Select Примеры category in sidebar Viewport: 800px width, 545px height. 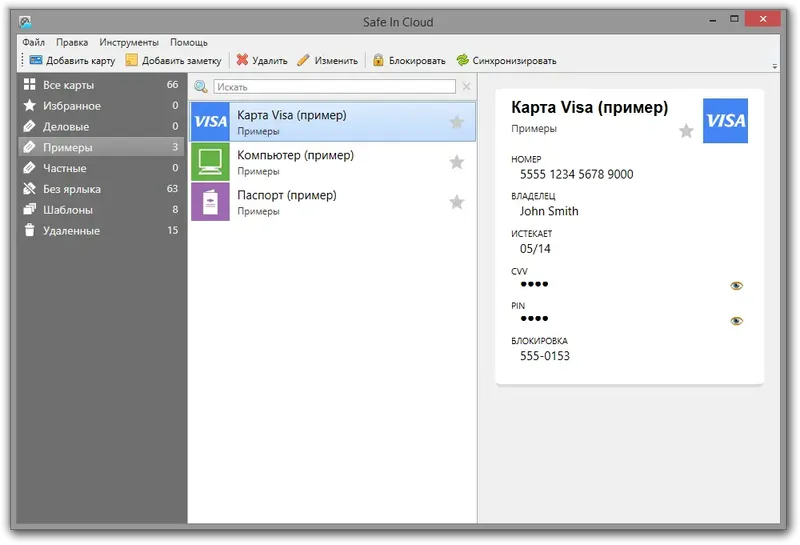pyautogui.click(x=101, y=147)
